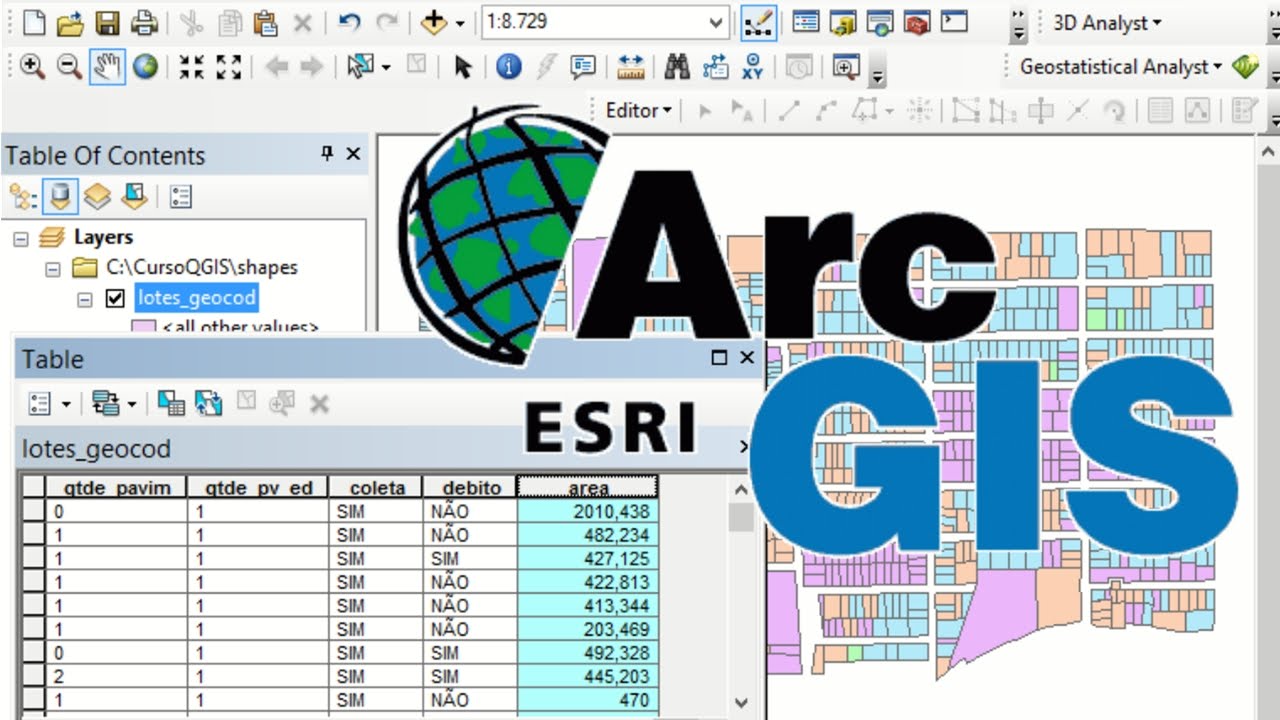The width and height of the screenshot is (1280, 720).
Task: Create a Viewer Window
Action: [x=846, y=67]
